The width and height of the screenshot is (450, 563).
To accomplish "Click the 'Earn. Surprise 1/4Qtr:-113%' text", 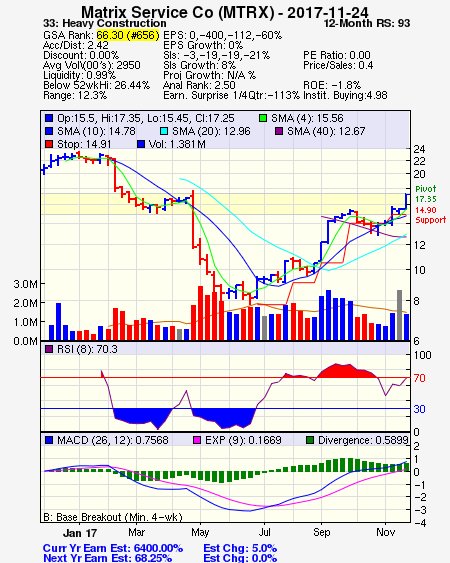I will tap(231, 96).
